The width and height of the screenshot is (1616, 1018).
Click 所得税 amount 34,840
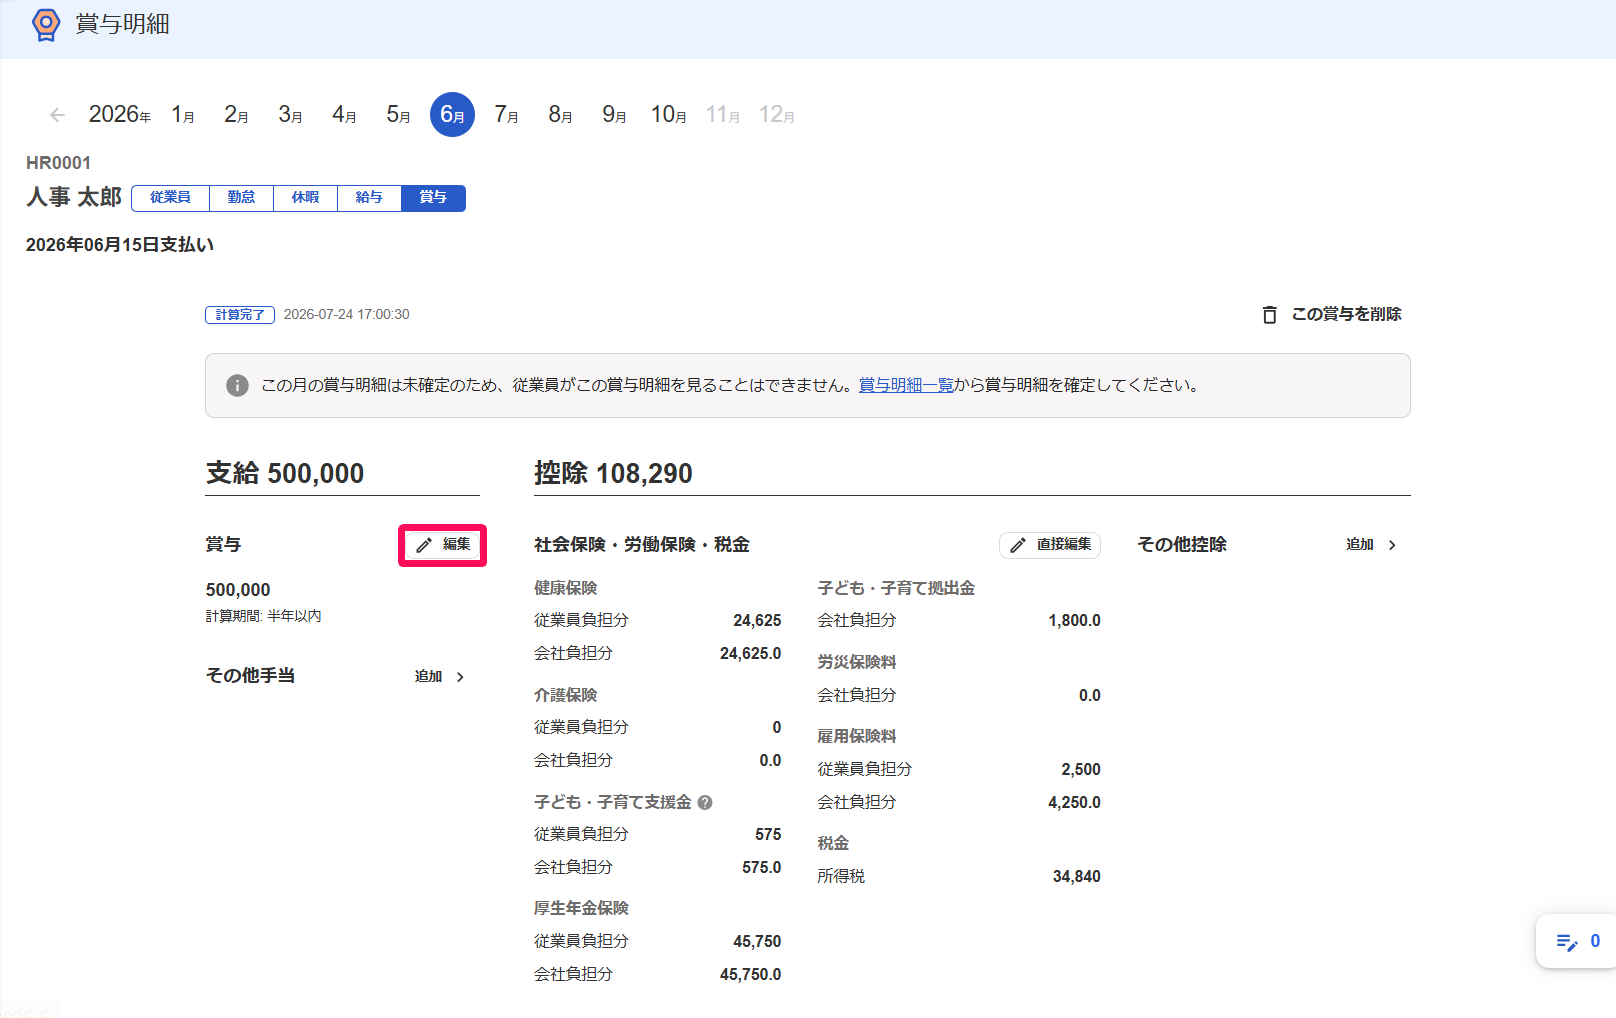1076,877
